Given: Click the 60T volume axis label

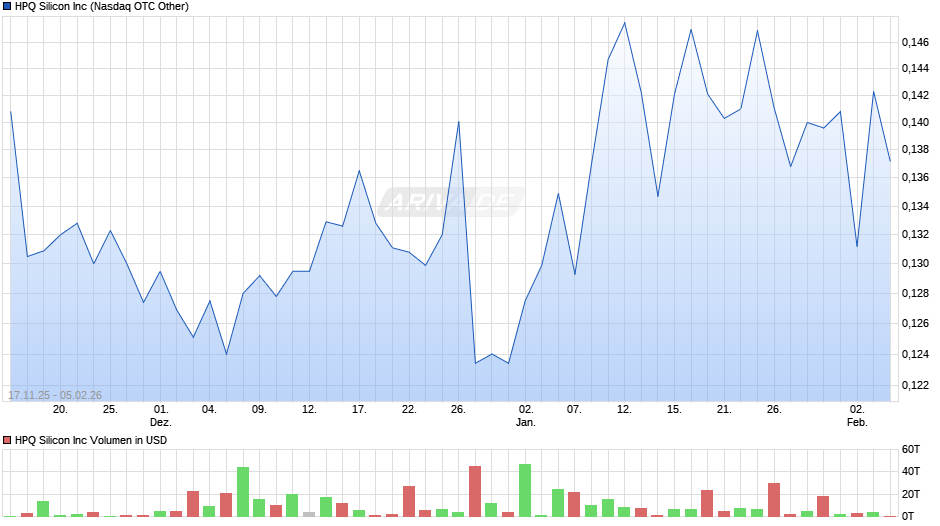Looking at the screenshot, I should [911, 449].
